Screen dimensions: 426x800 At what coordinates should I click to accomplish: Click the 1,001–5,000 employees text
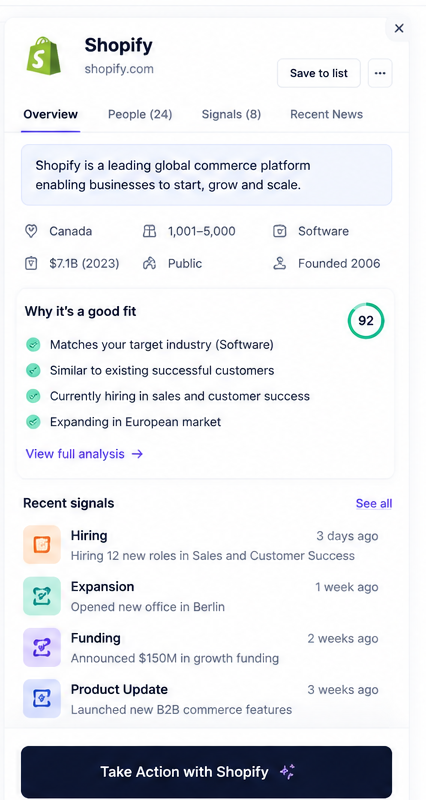tap(202, 231)
